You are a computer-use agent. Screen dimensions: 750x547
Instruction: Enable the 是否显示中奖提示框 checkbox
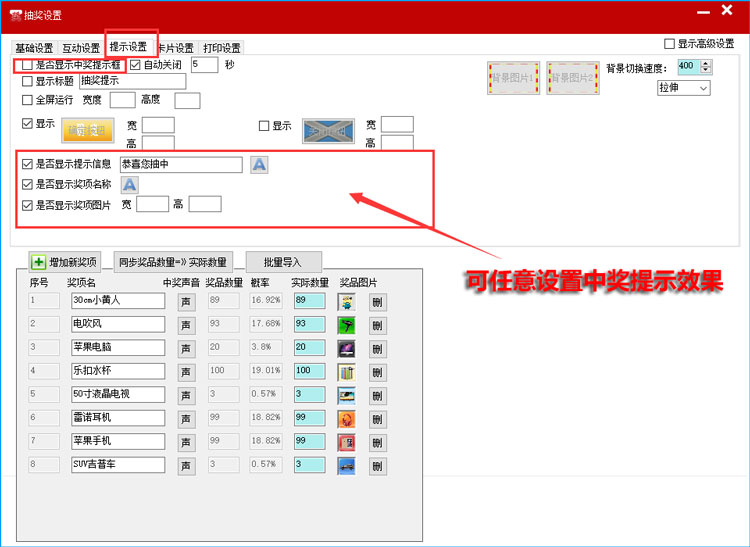pos(28,65)
